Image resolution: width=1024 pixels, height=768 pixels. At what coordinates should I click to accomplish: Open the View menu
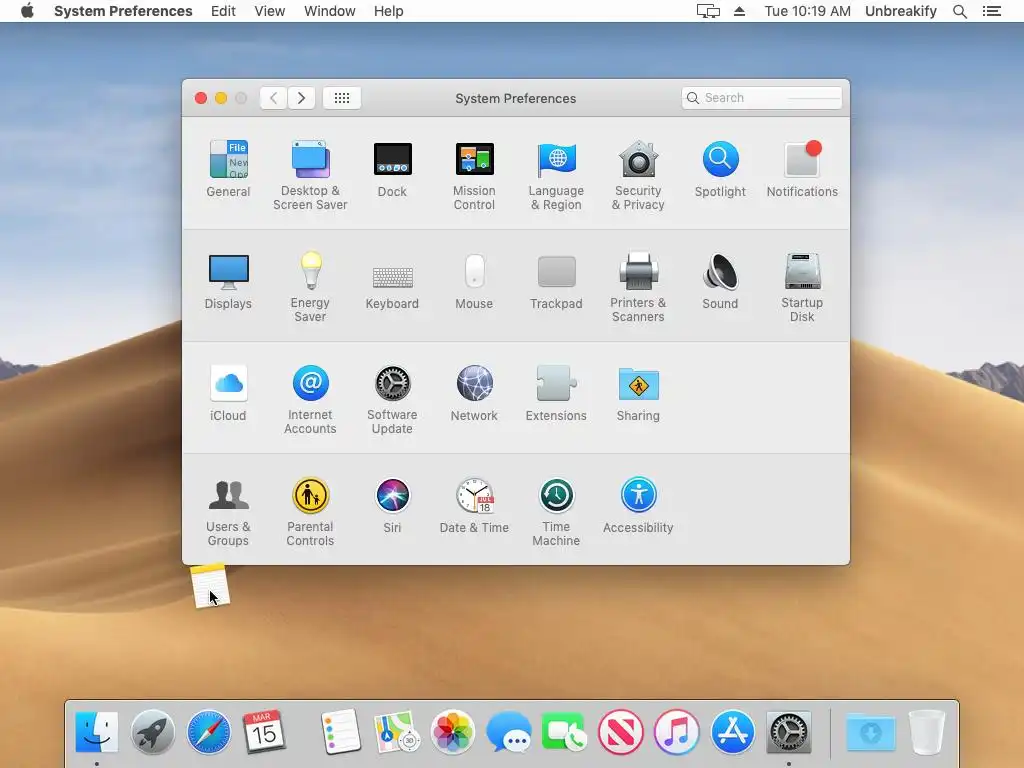(x=270, y=11)
